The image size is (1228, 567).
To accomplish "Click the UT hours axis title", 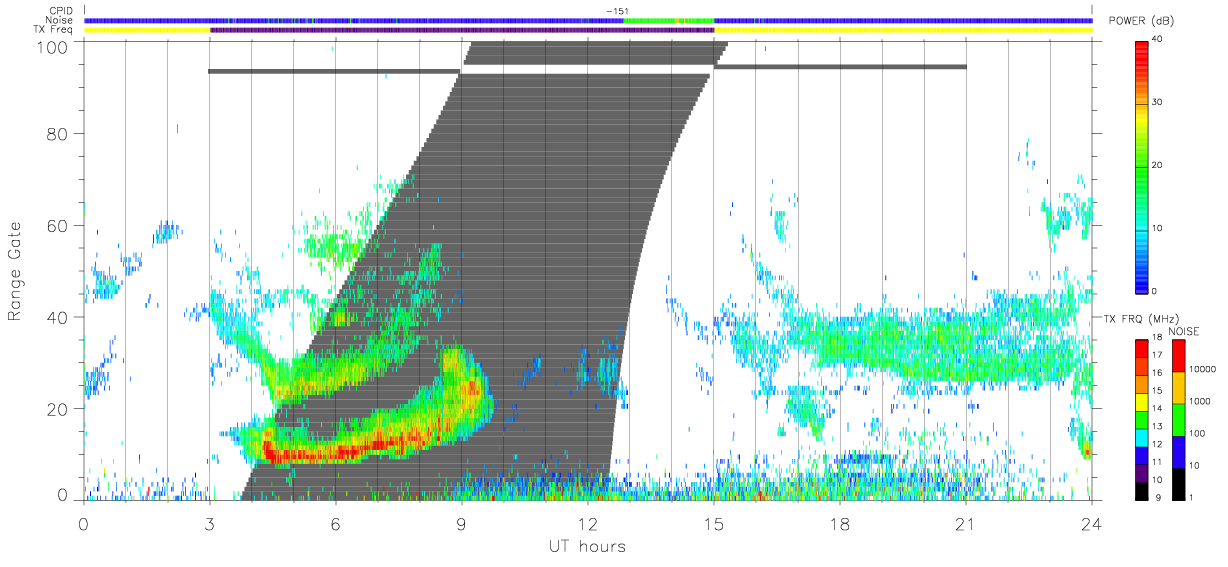I will [x=586, y=546].
